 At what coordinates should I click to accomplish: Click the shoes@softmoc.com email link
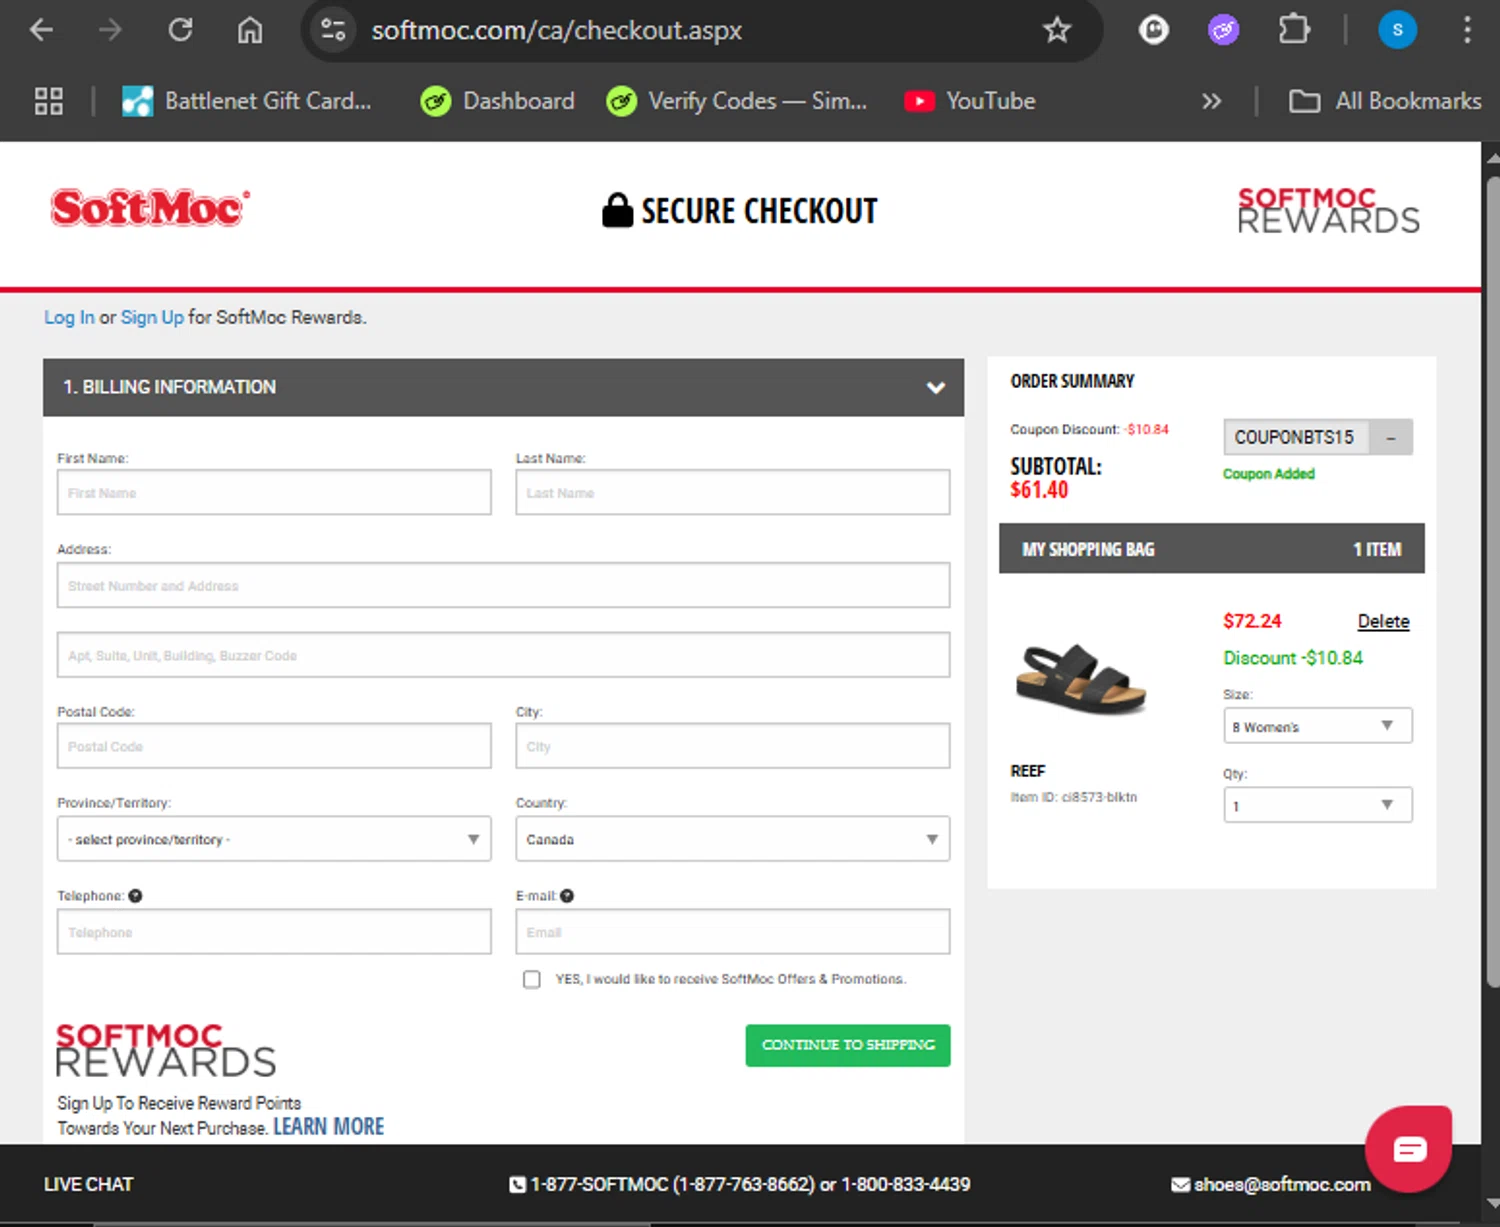click(1282, 1184)
